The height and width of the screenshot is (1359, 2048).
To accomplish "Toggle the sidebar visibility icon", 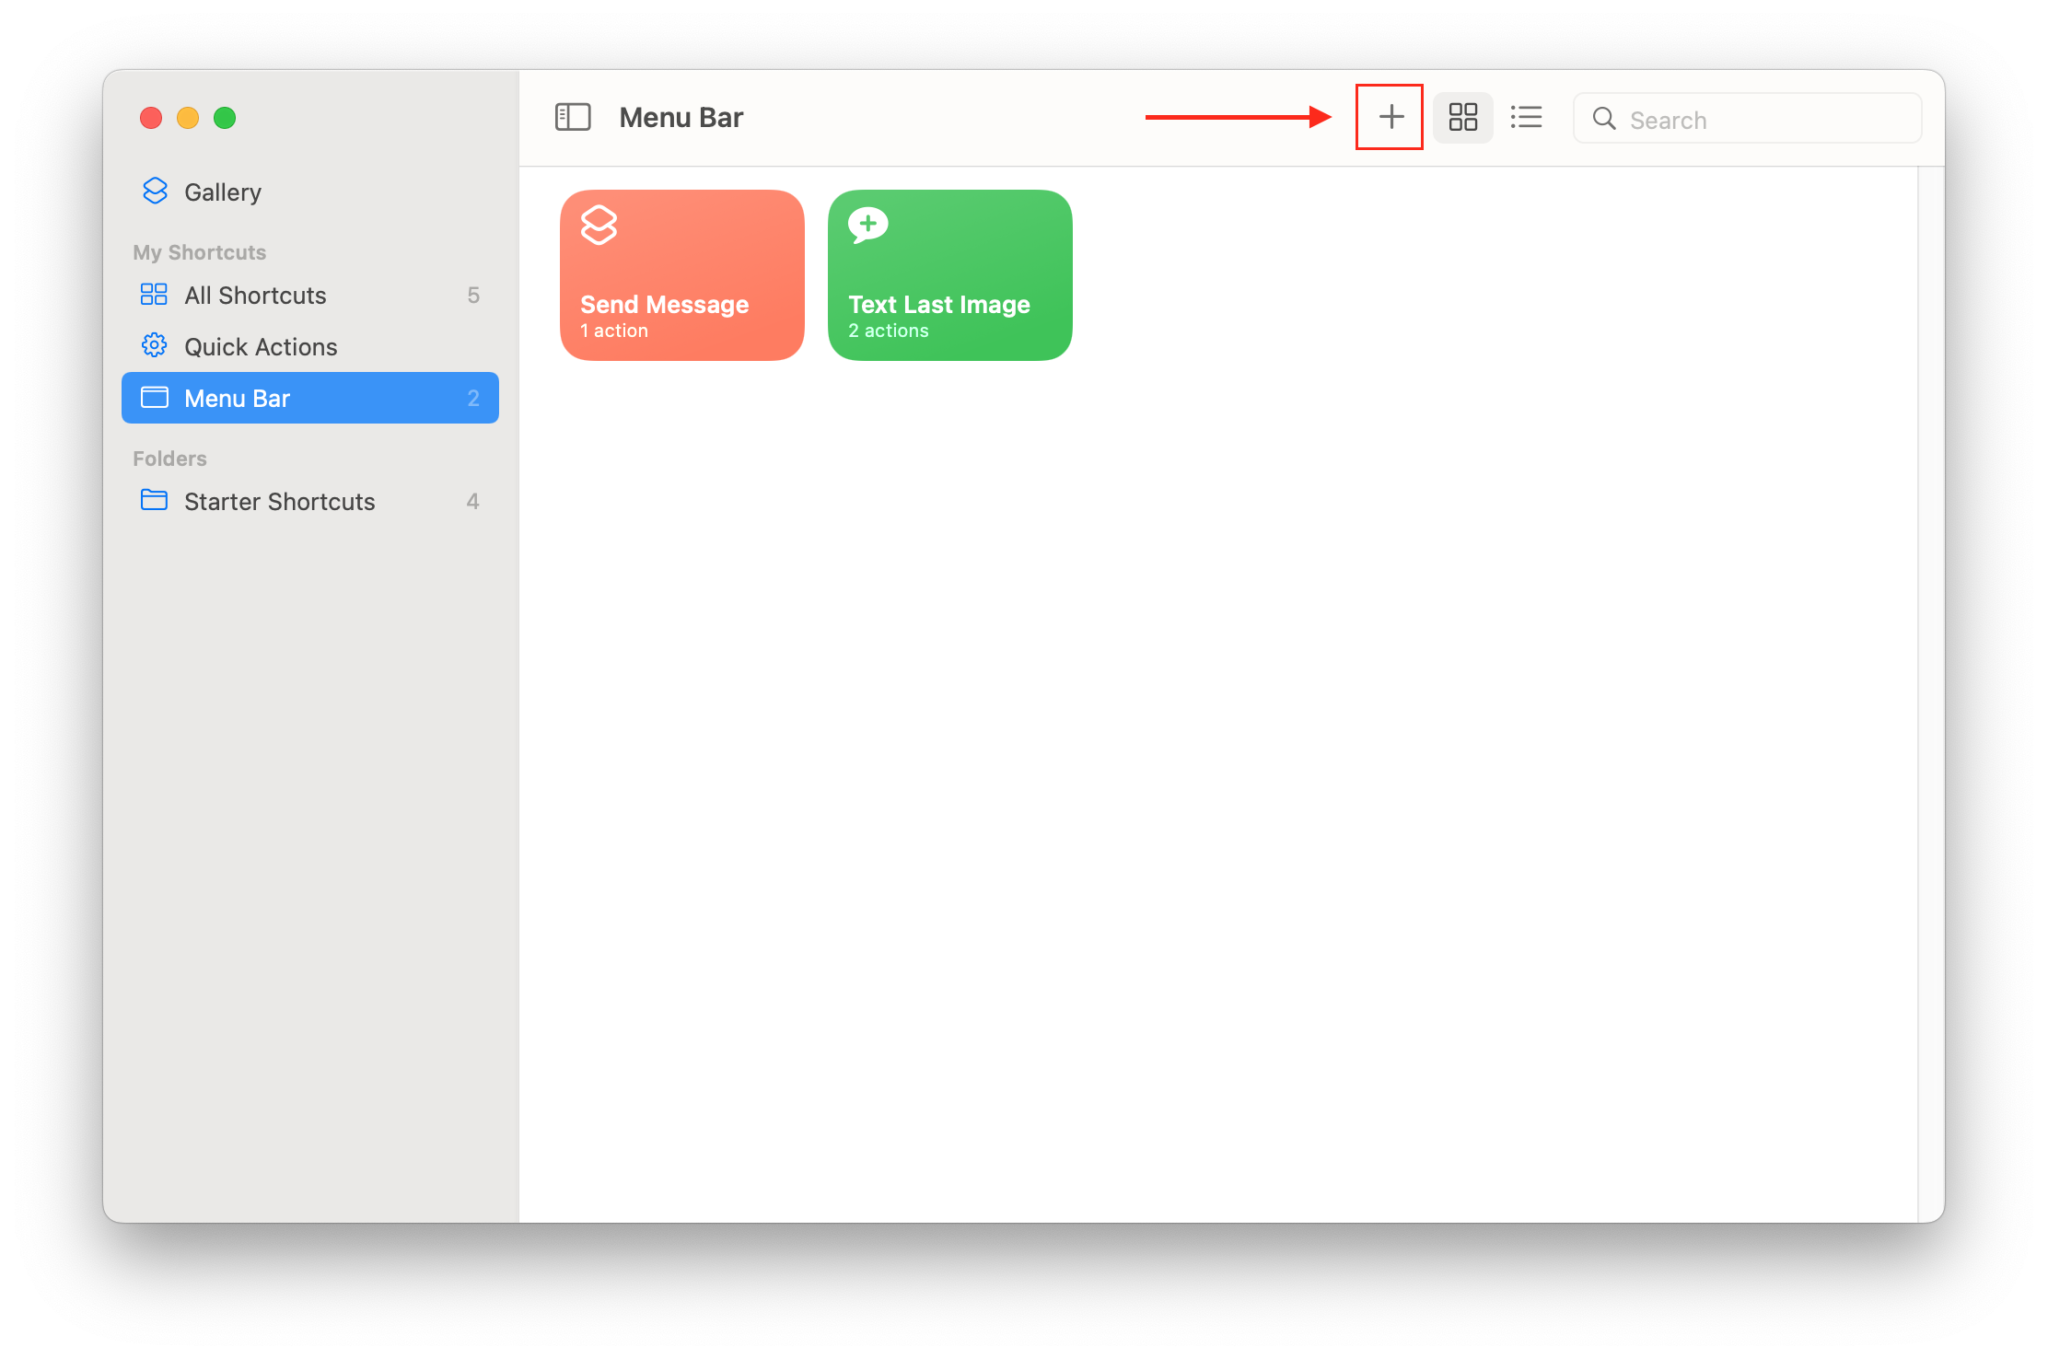I will pos(573,116).
